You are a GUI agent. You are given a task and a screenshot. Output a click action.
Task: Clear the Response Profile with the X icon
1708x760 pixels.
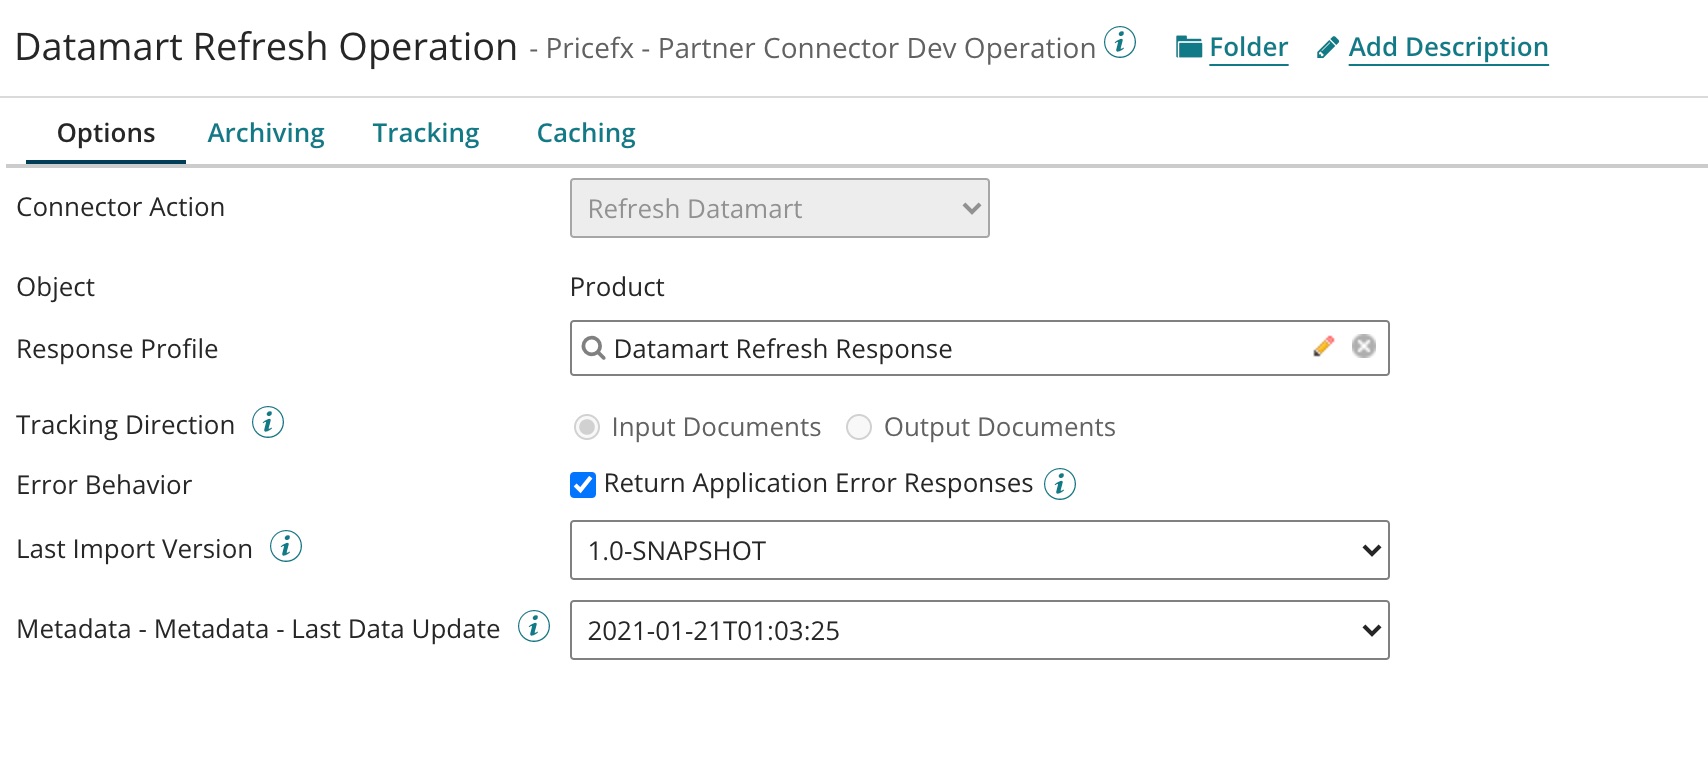coord(1363,346)
